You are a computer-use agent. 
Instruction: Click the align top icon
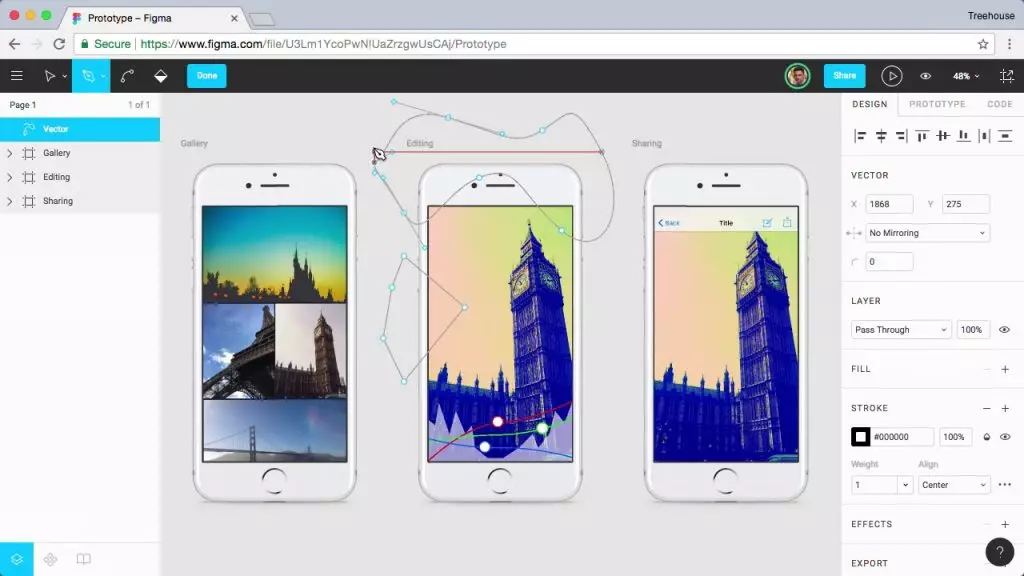coord(921,136)
